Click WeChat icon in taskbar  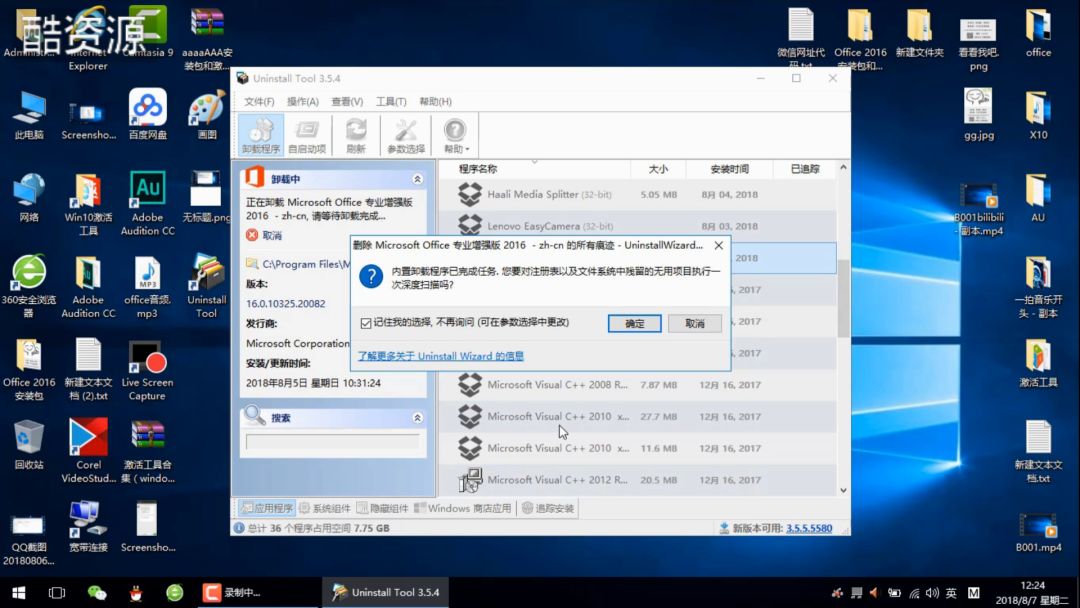[x=97, y=593]
